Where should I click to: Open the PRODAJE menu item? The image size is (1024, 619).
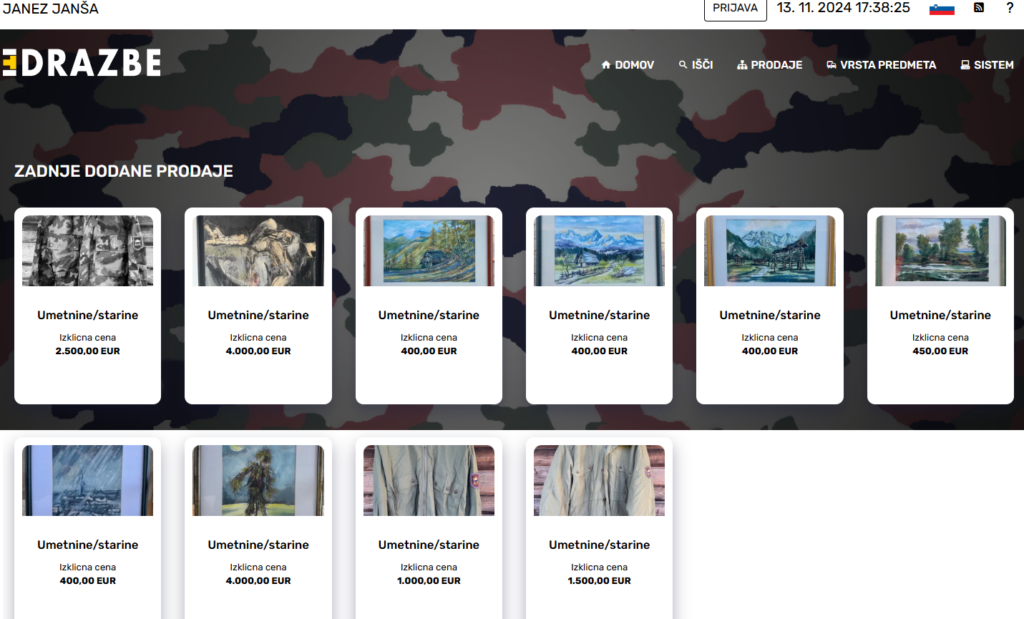769,65
